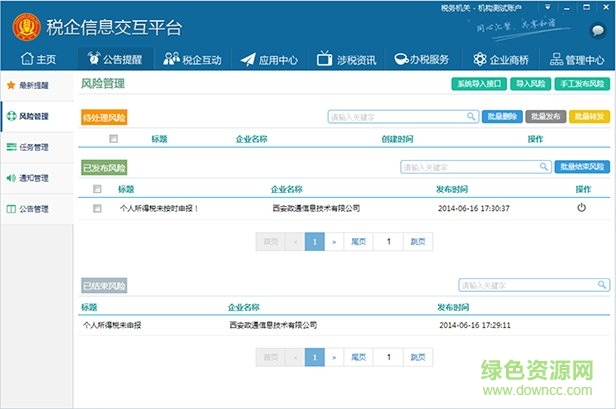Select all checkbox in 已发布风险 header
Screen dimensions: 616x409
tap(97, 188)
